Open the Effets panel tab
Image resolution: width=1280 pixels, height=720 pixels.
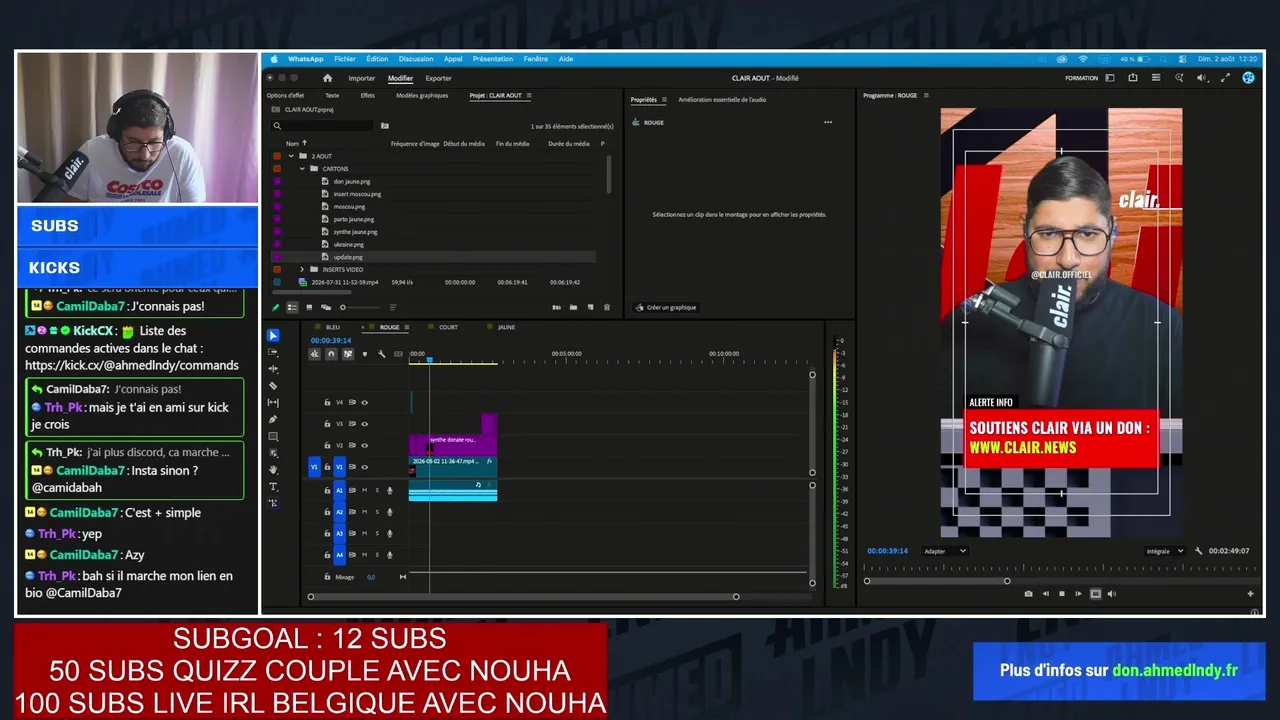pyautogui.click(x=367, y=95)
